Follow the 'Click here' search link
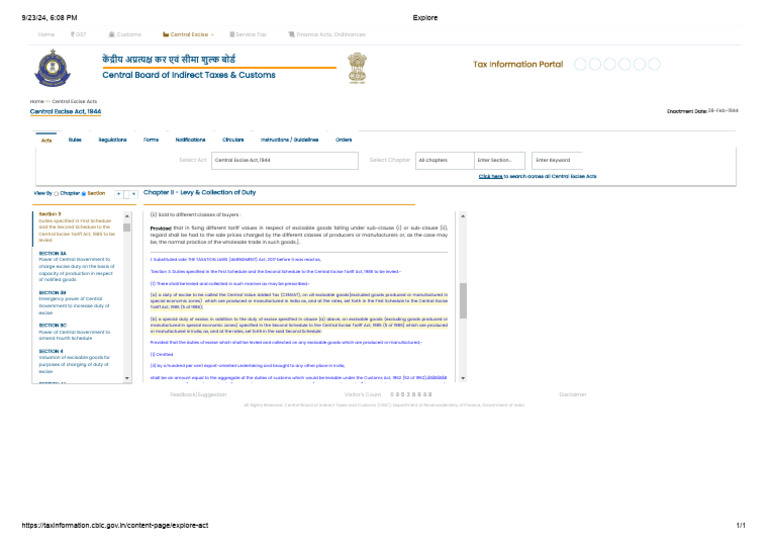The height and width of the screenshot is (543, 768). point(490,176)
